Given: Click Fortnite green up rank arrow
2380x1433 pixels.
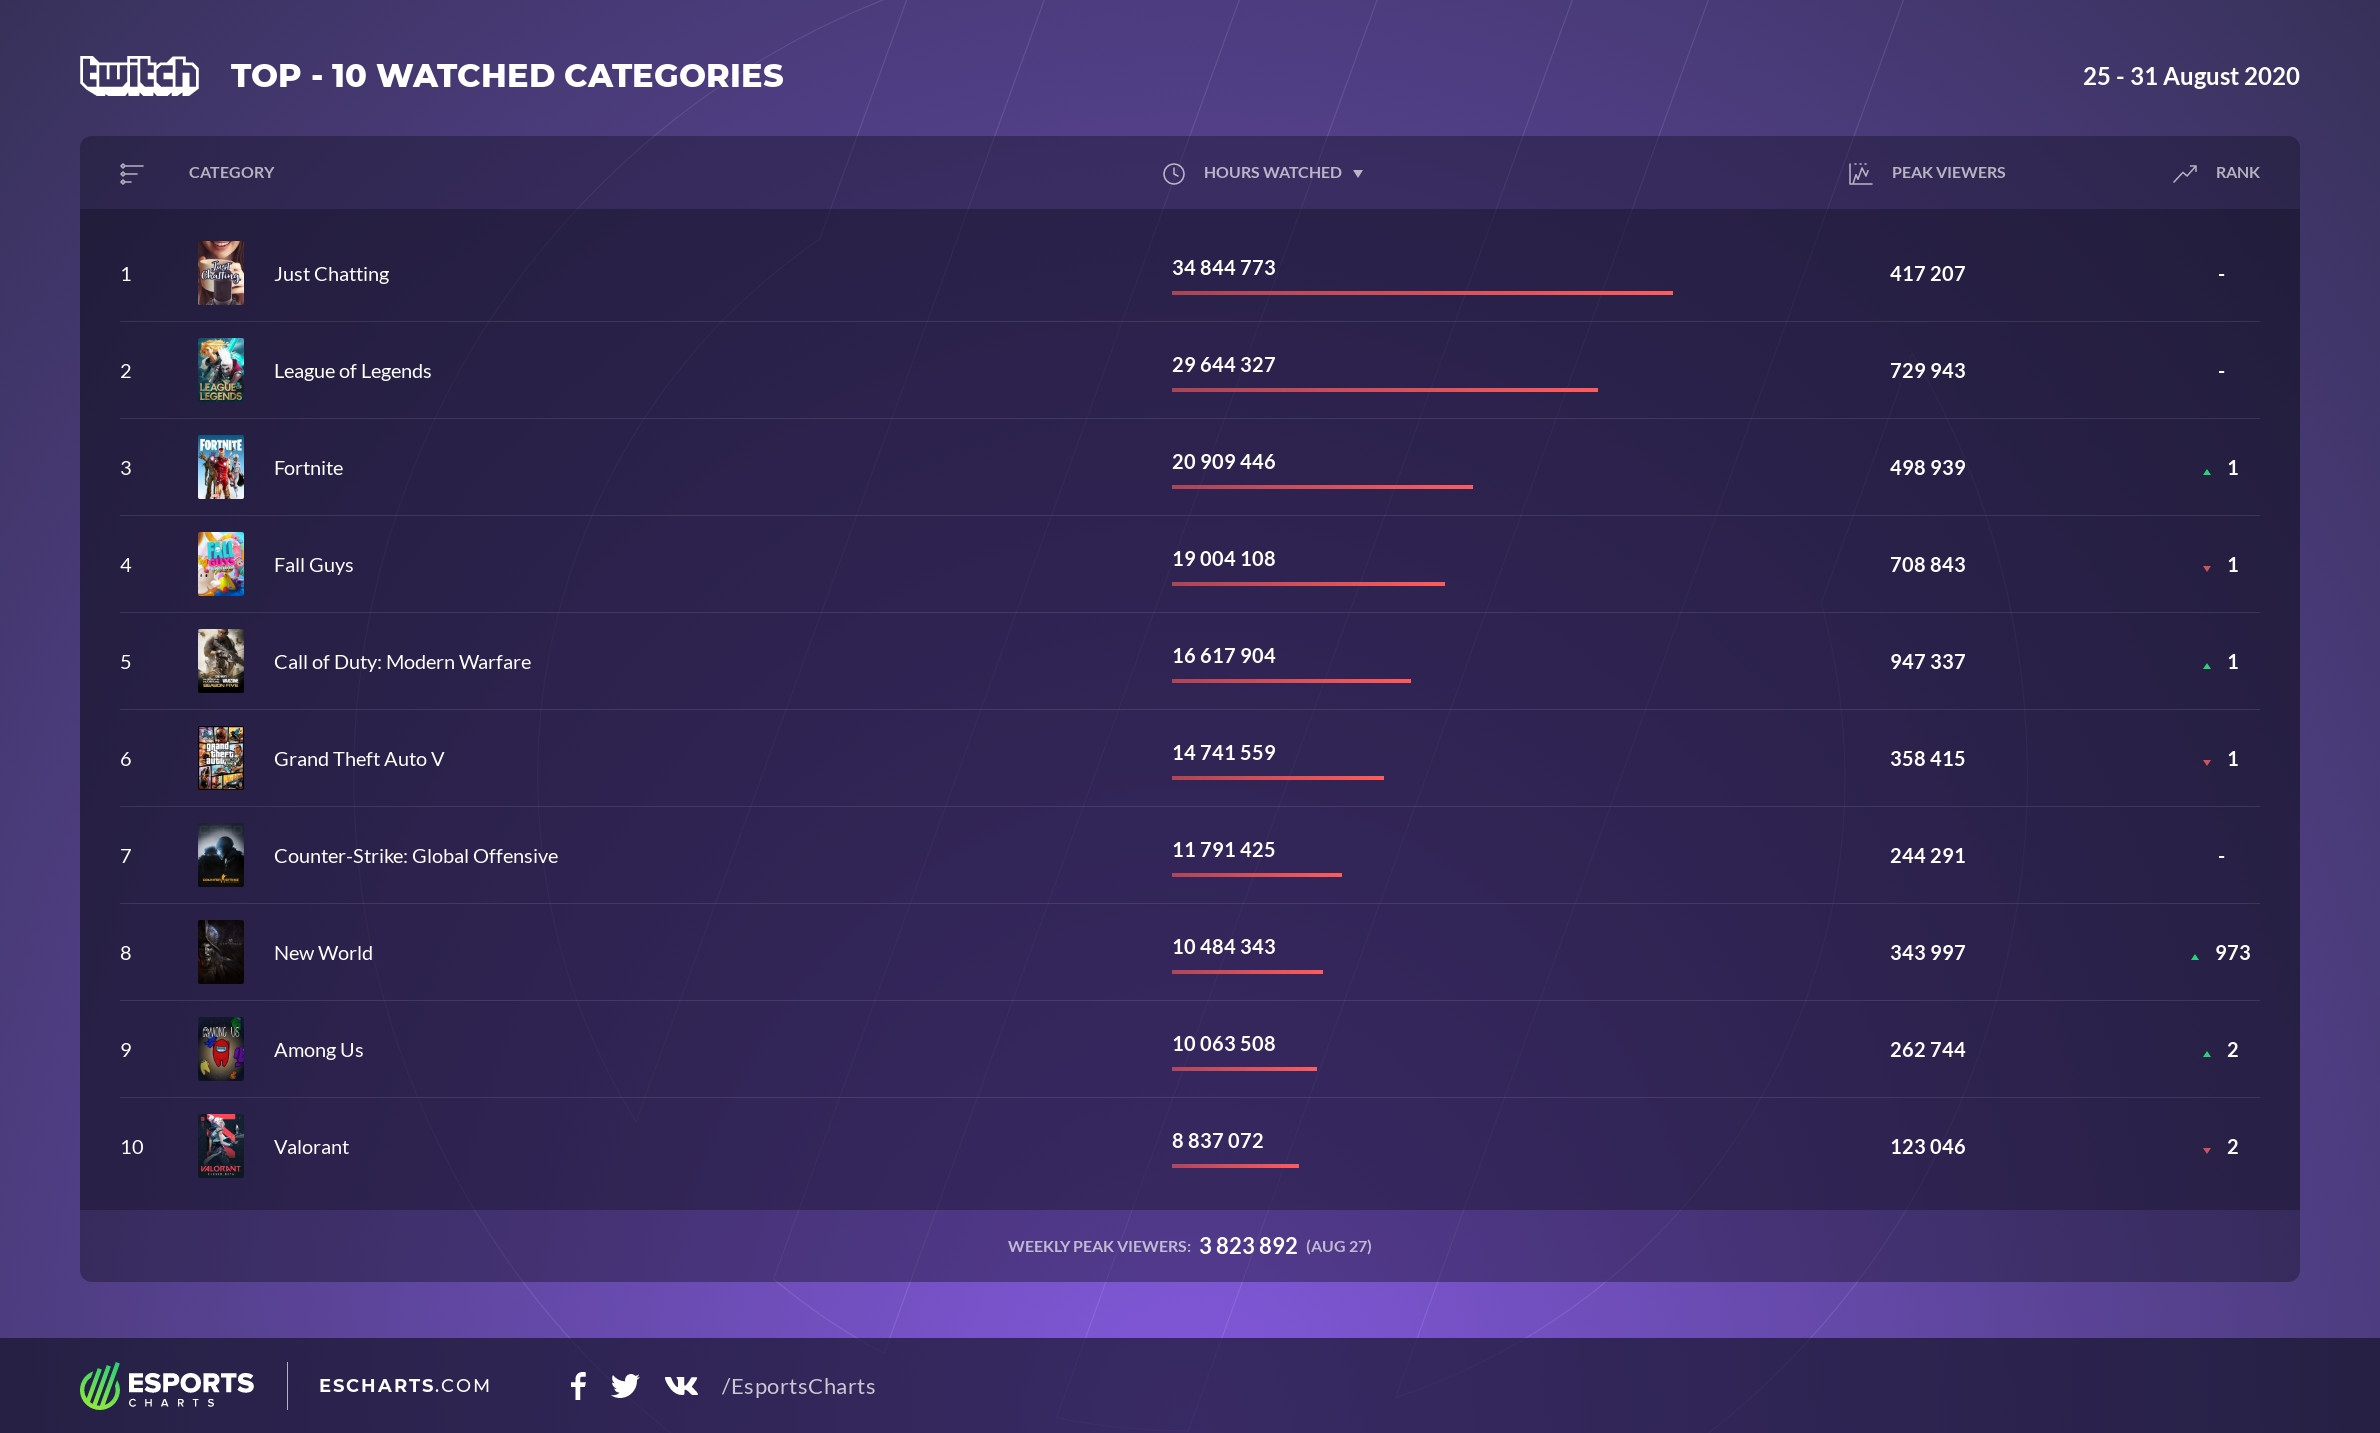Looking at the screenshot, I should 2207,472.
